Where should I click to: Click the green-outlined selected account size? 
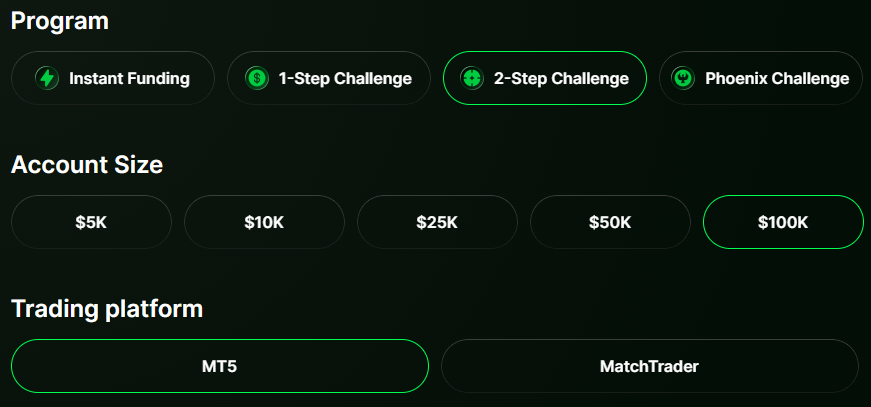pyautogui.click(x=783, y=222)
